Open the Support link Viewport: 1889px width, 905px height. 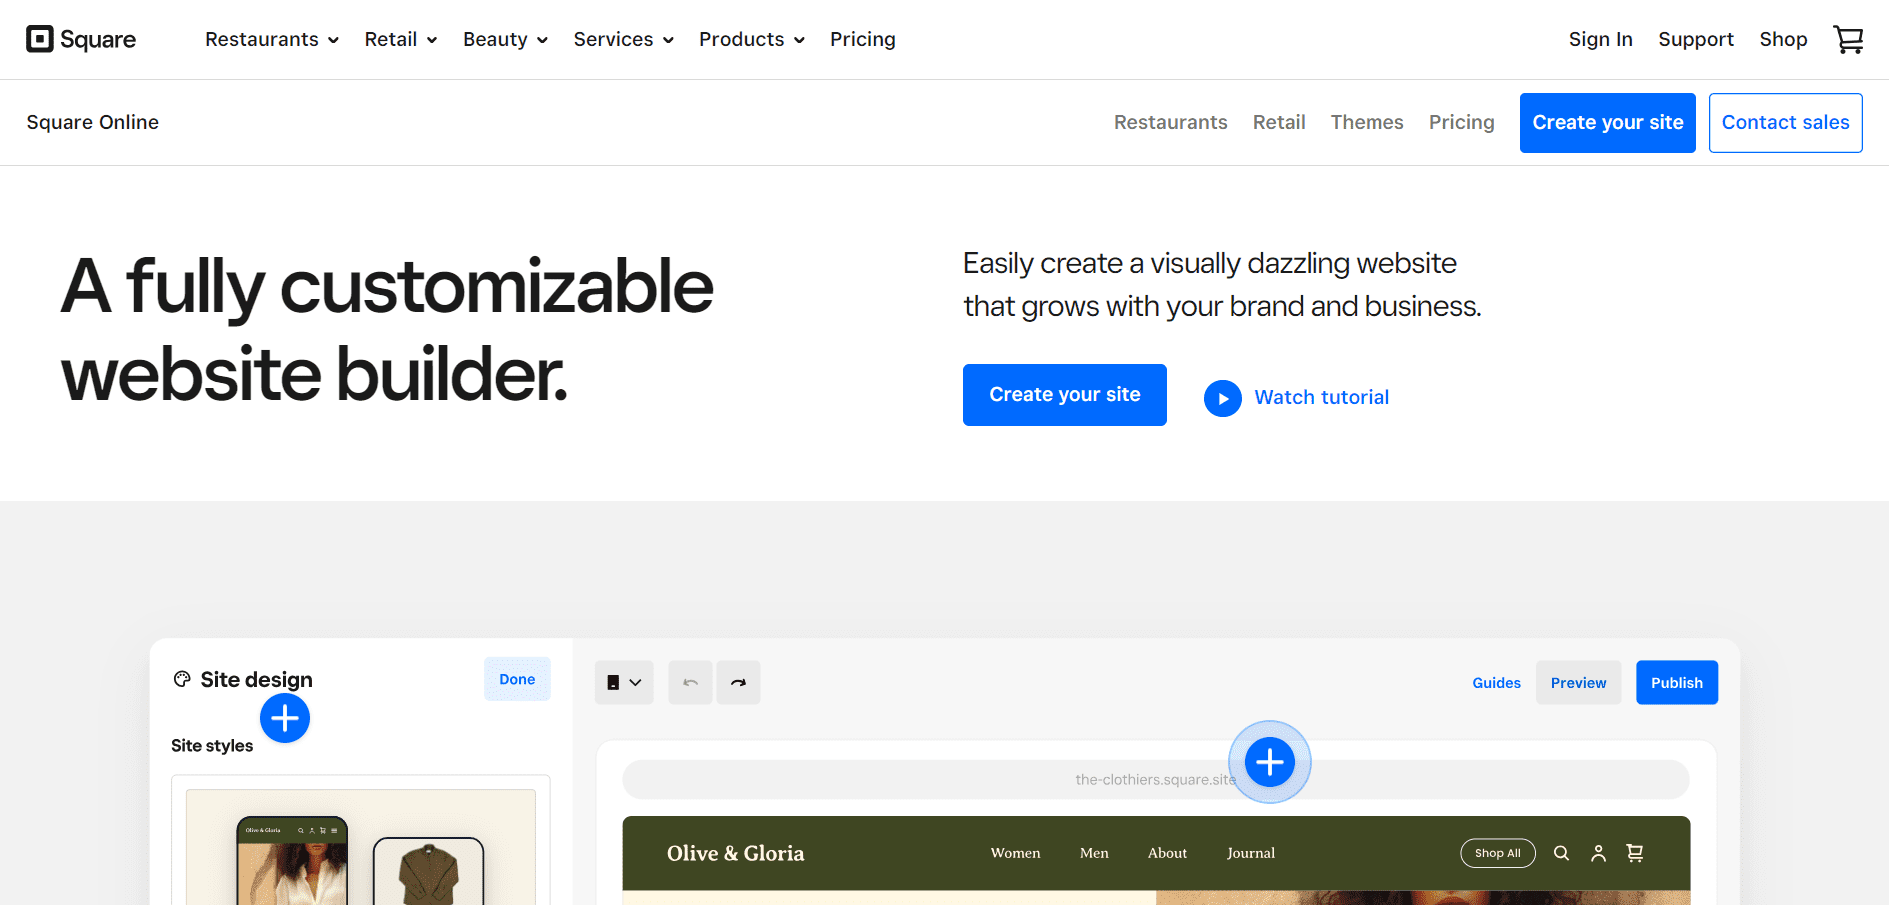1696,39
